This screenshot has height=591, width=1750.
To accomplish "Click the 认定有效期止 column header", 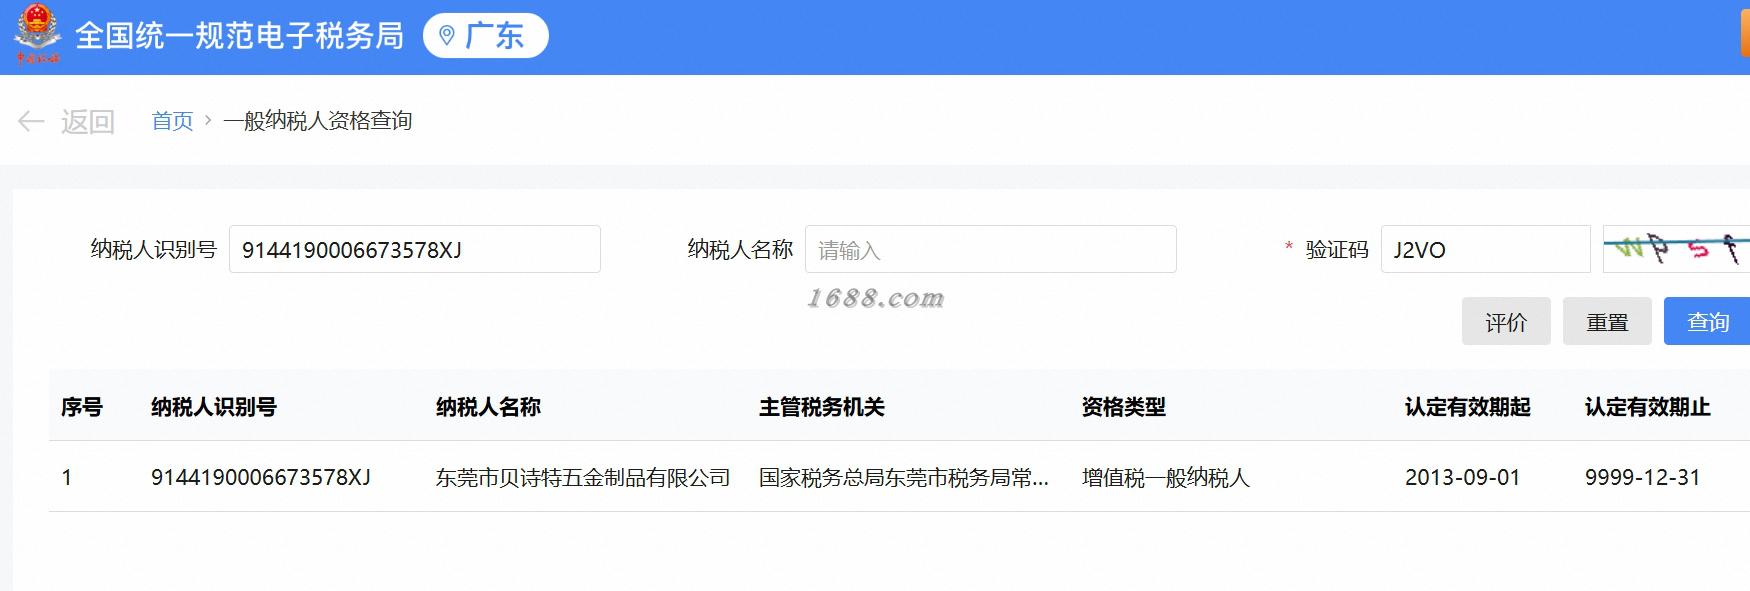I will [1648, 407].
